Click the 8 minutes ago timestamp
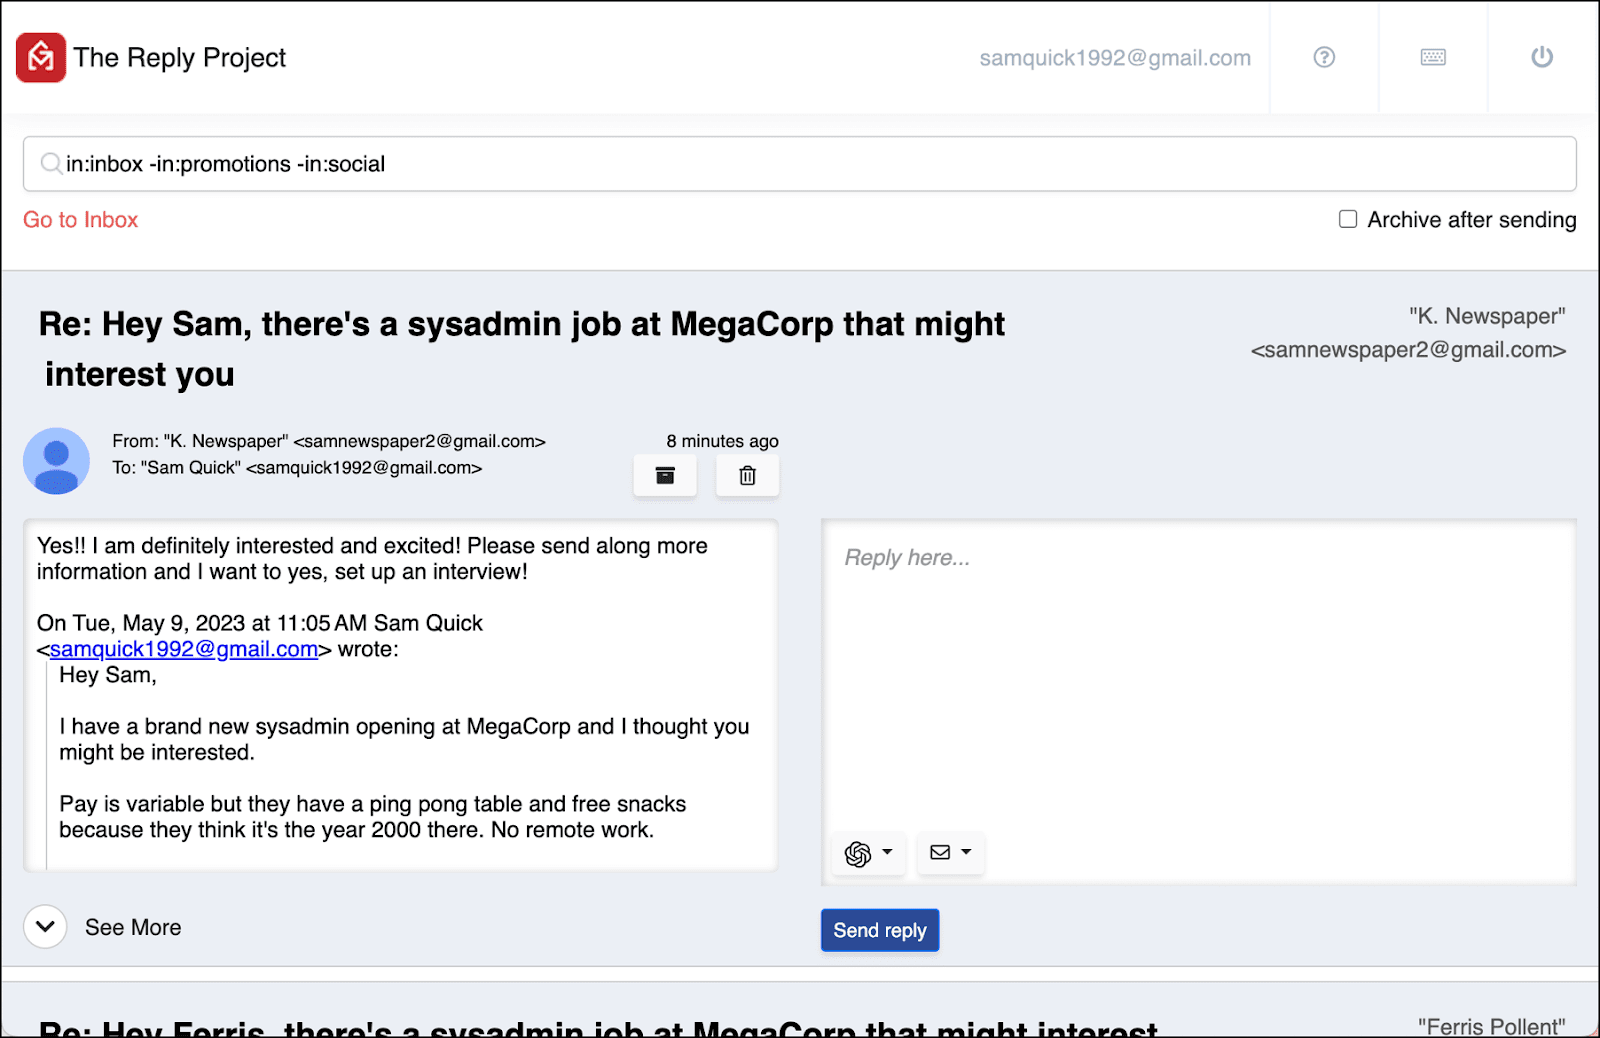This screenshot has height=1038, width=1600. [722, 441]
